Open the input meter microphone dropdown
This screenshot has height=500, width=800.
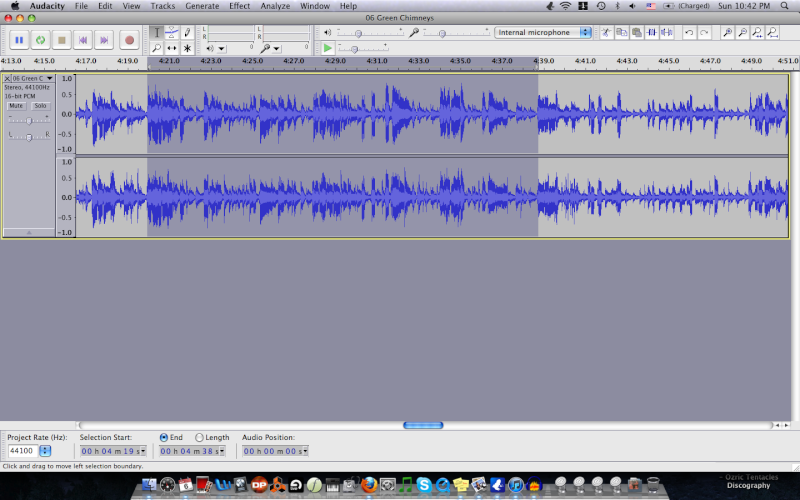click(x=277, y=48)
